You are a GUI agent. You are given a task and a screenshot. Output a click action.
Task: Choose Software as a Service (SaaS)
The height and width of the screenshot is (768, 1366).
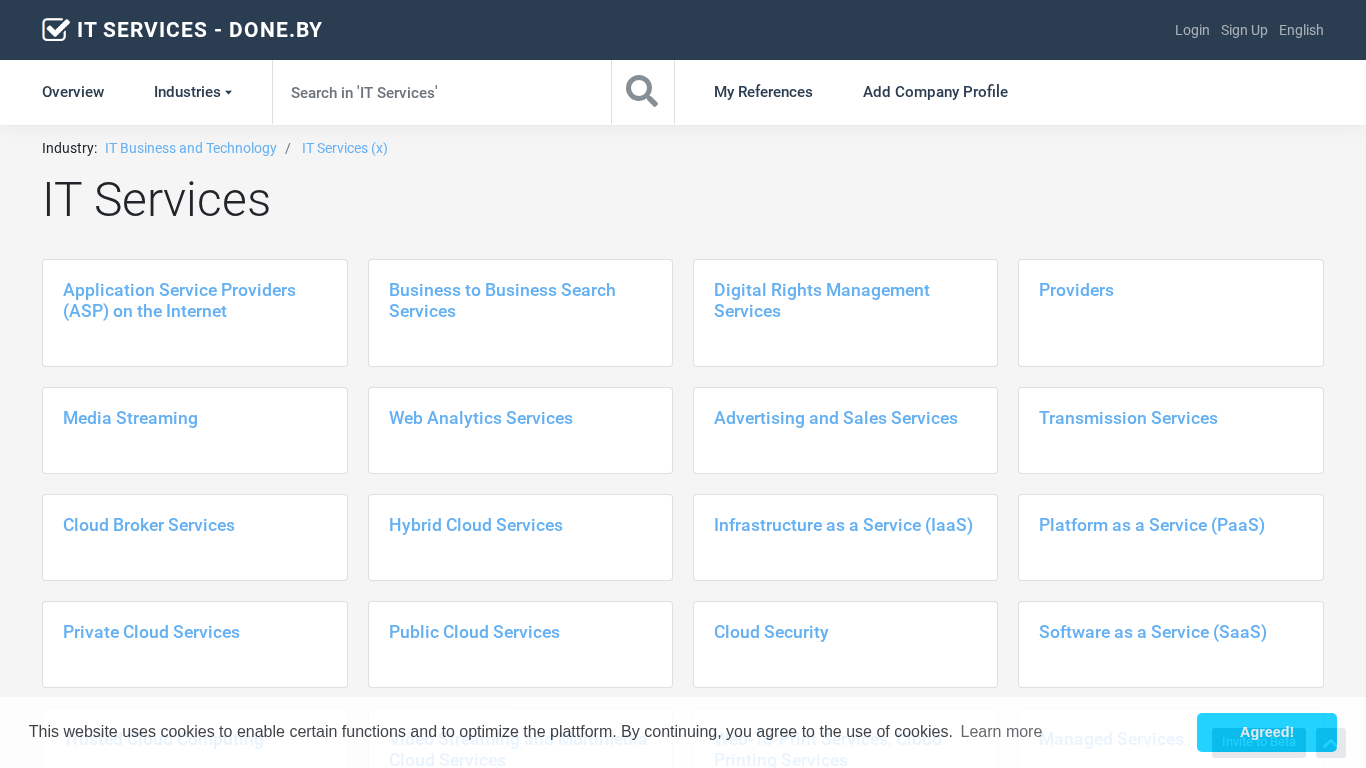click(x=1153, y=632)
